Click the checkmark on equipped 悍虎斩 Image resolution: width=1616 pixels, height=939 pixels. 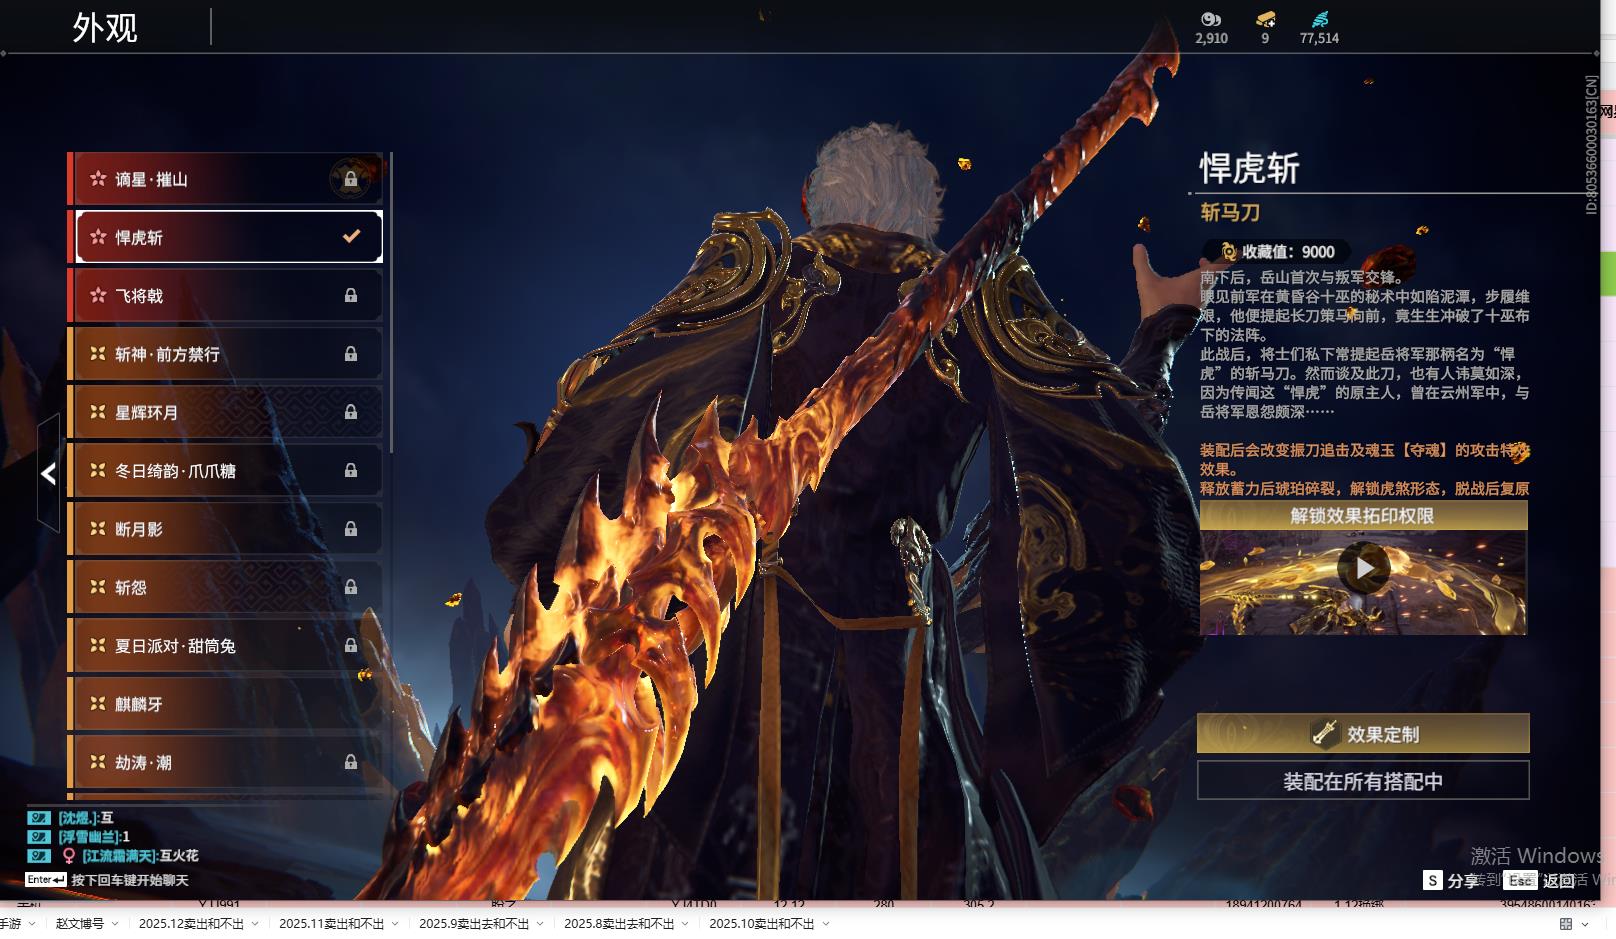[351, 236]
